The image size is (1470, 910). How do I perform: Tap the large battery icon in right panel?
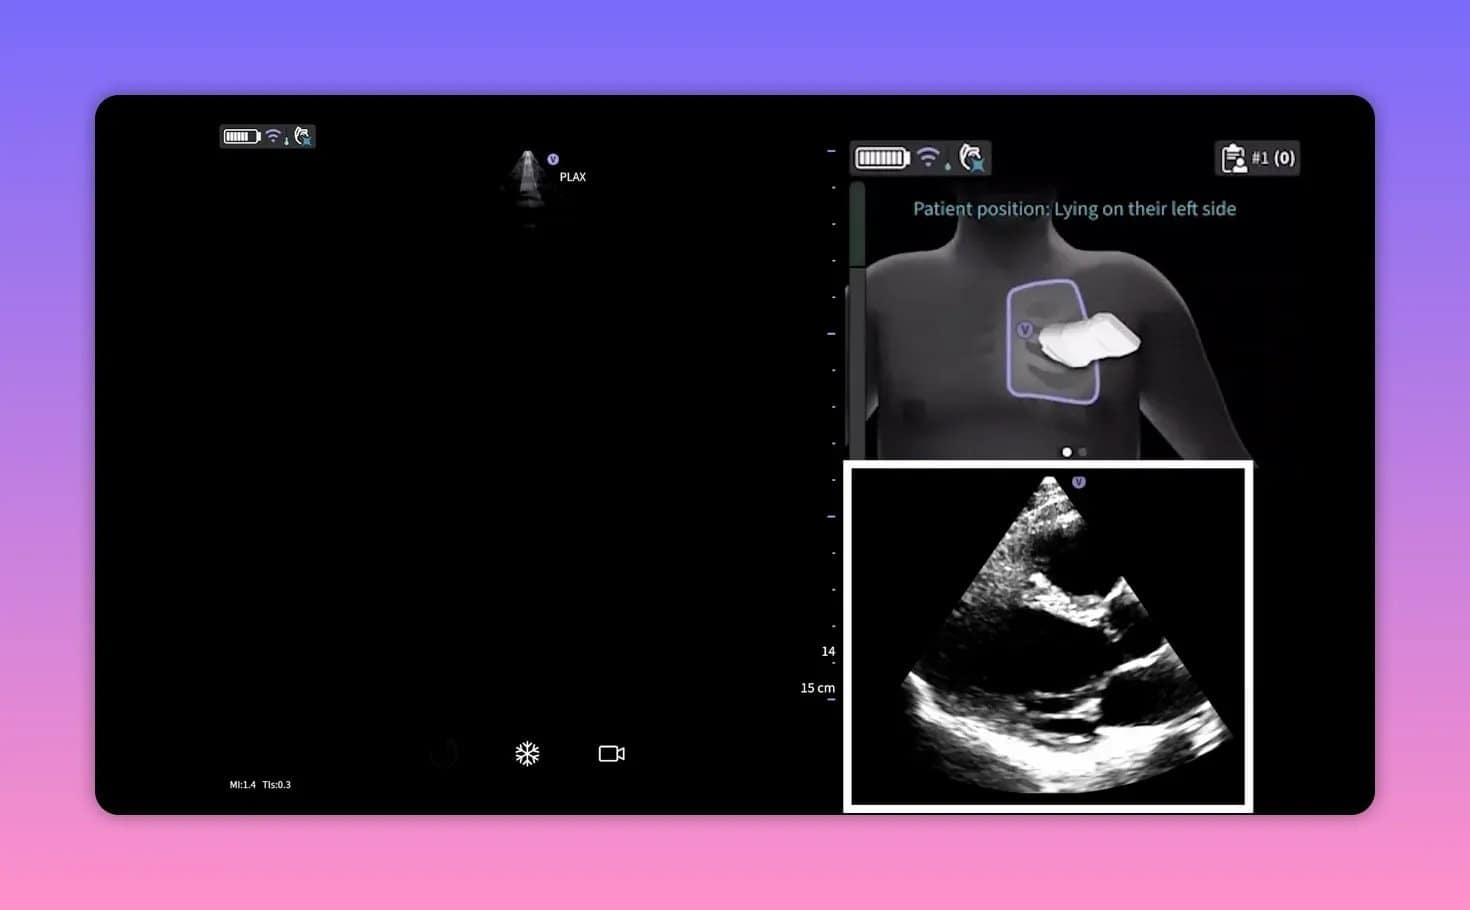881,158
